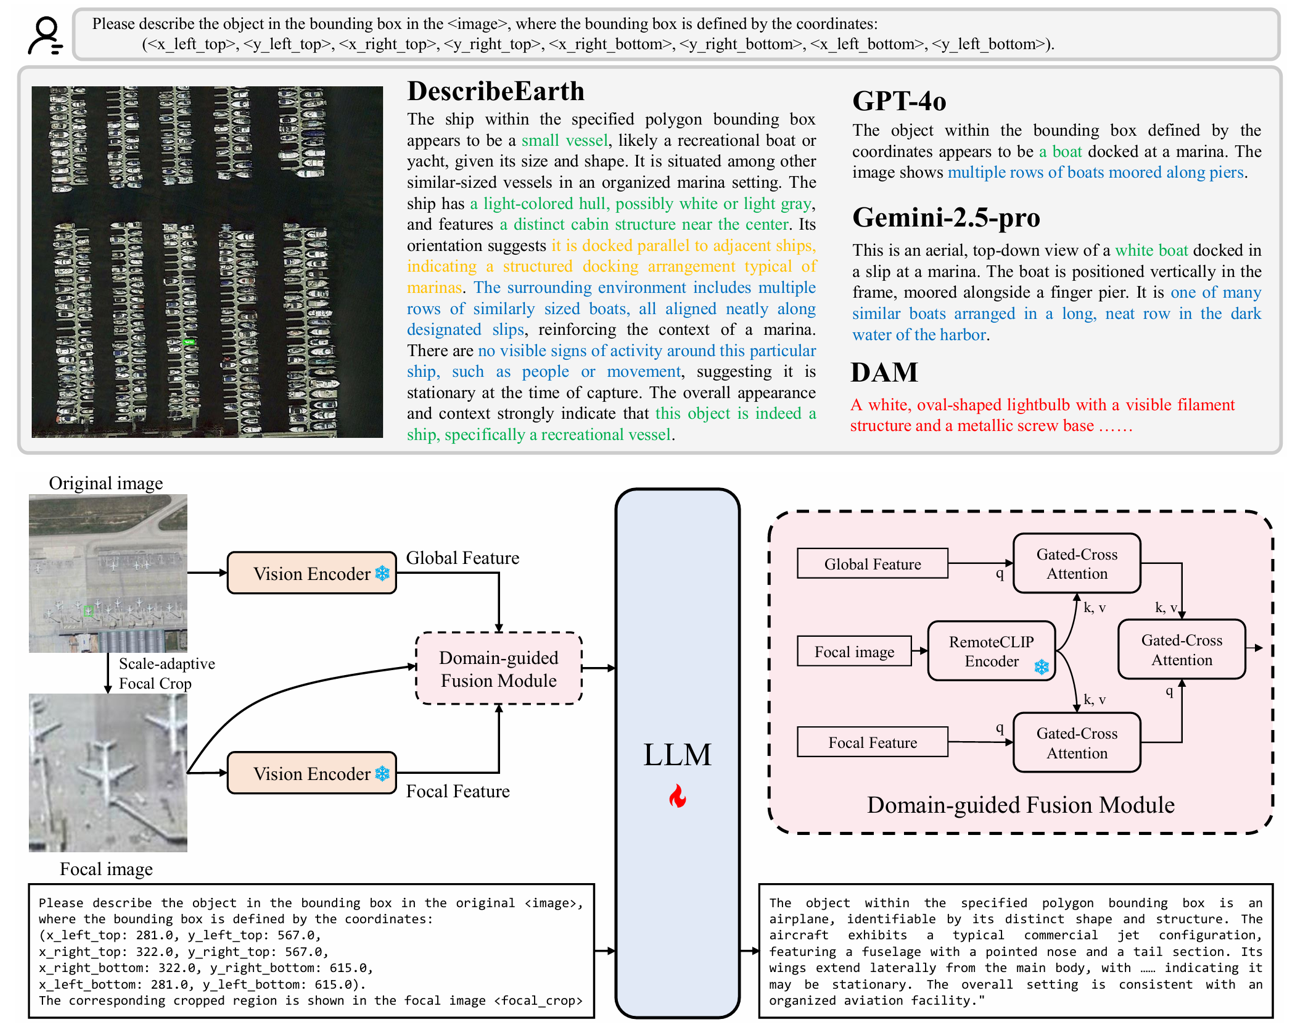
Task: Click the GPT-4o heading
Action: pos(898,101)
